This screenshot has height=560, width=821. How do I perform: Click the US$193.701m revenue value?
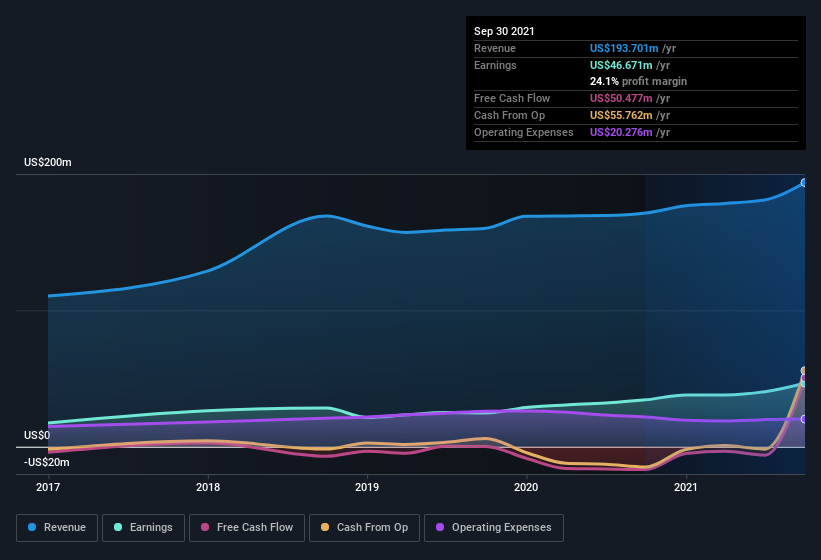624,48
